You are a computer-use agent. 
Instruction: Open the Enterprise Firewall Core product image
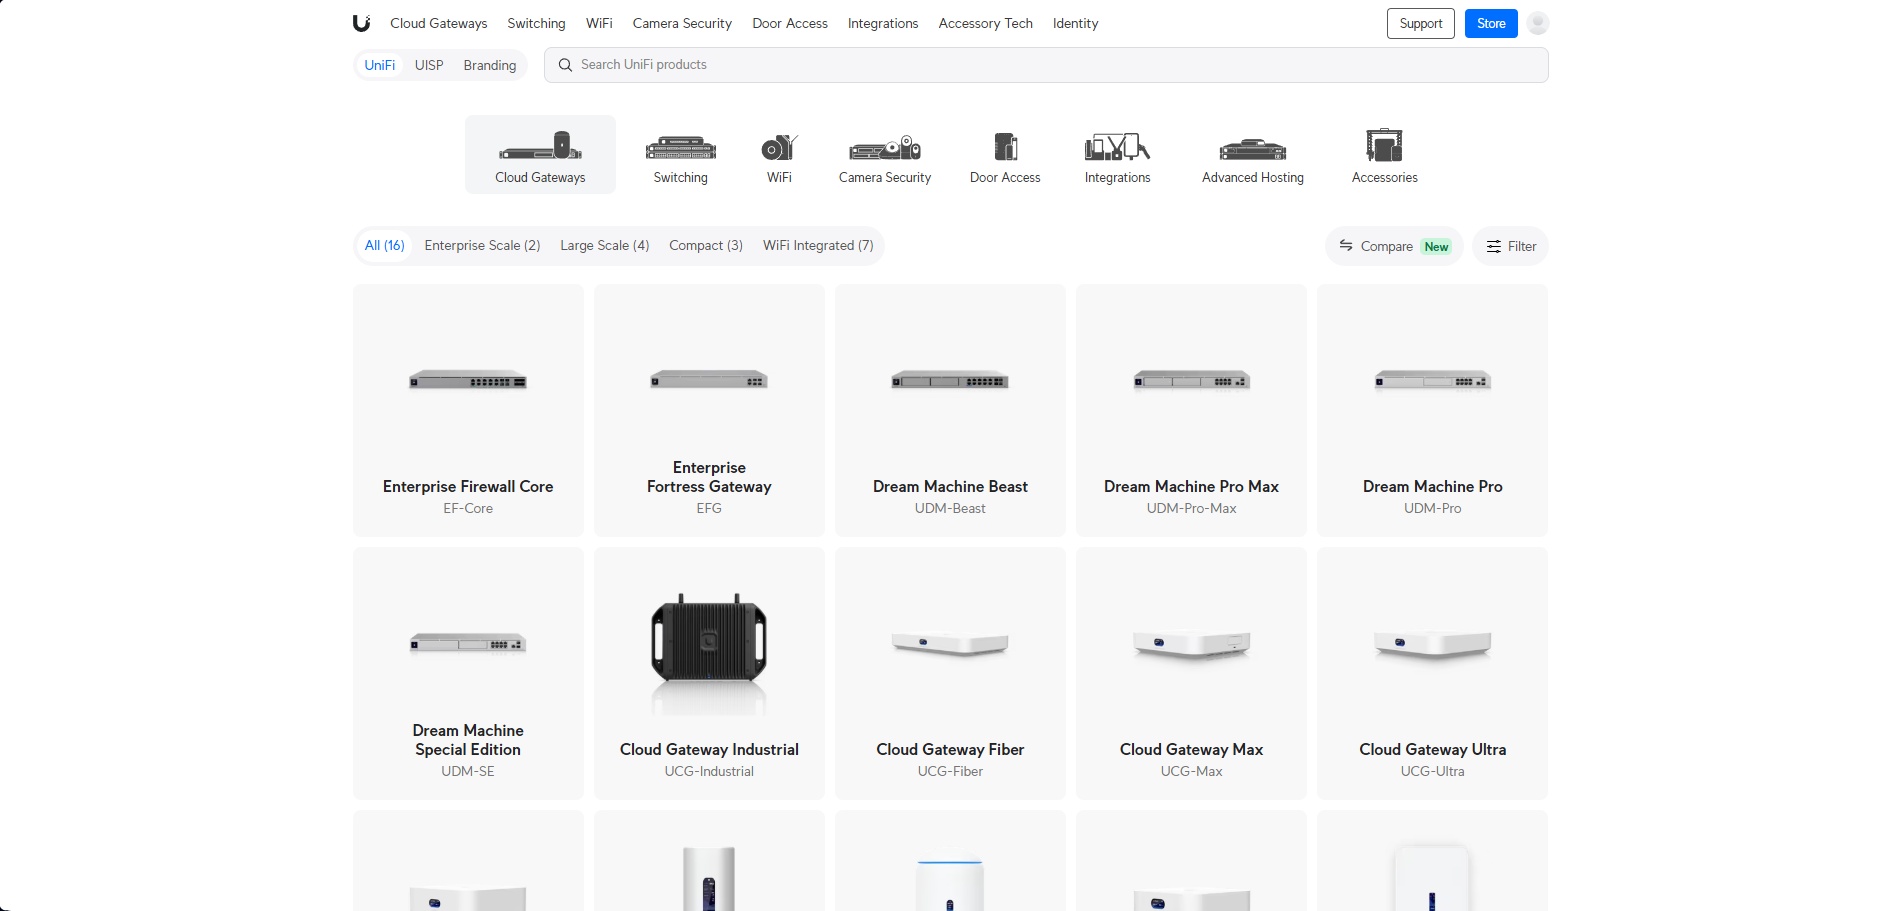pyautogui.click(x=468, y=381)
